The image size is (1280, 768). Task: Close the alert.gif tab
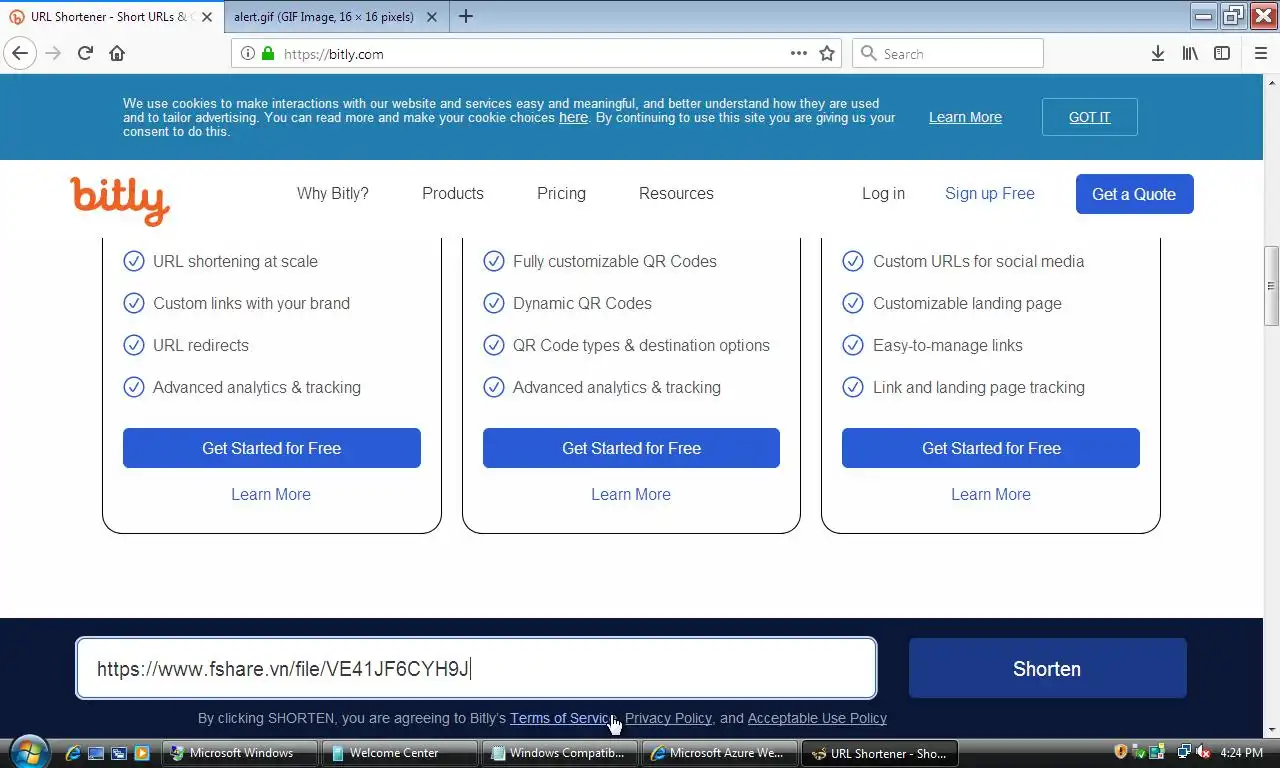(x=432, y=17)
